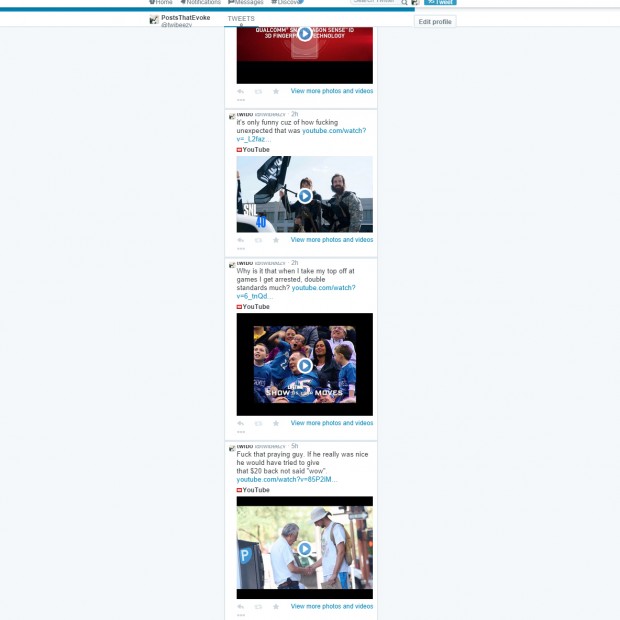Click author avatar on 'praying guy' tweet

tap(232, 448)
